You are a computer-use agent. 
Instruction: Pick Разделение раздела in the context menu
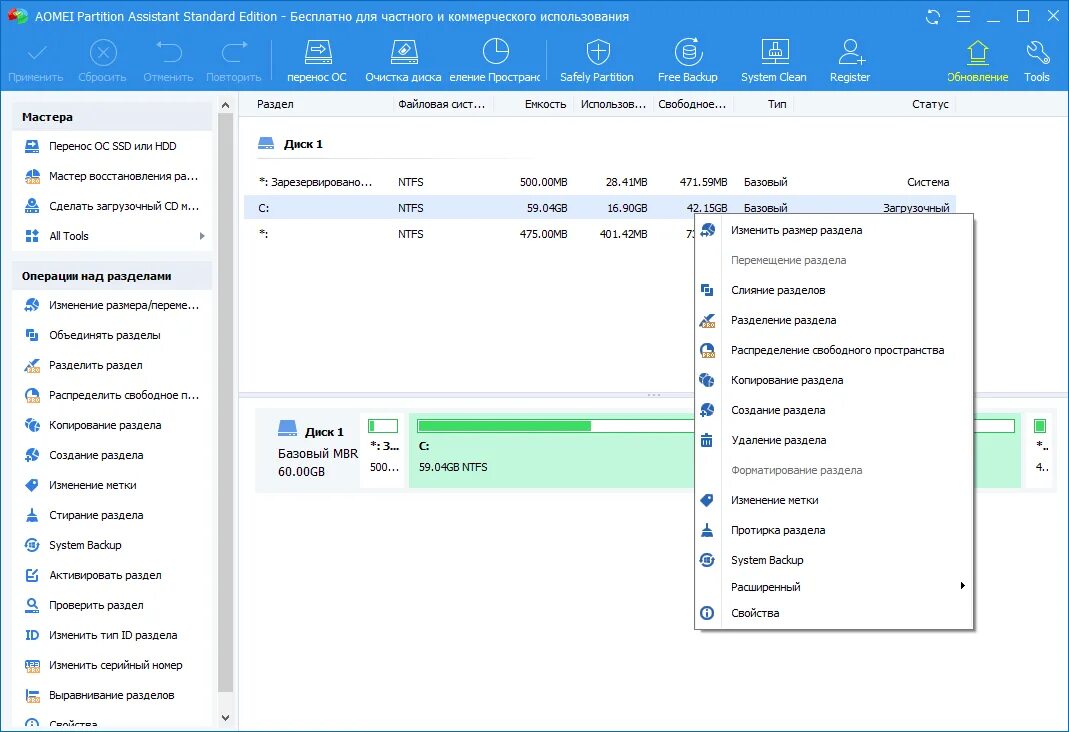tap(834, 320)
